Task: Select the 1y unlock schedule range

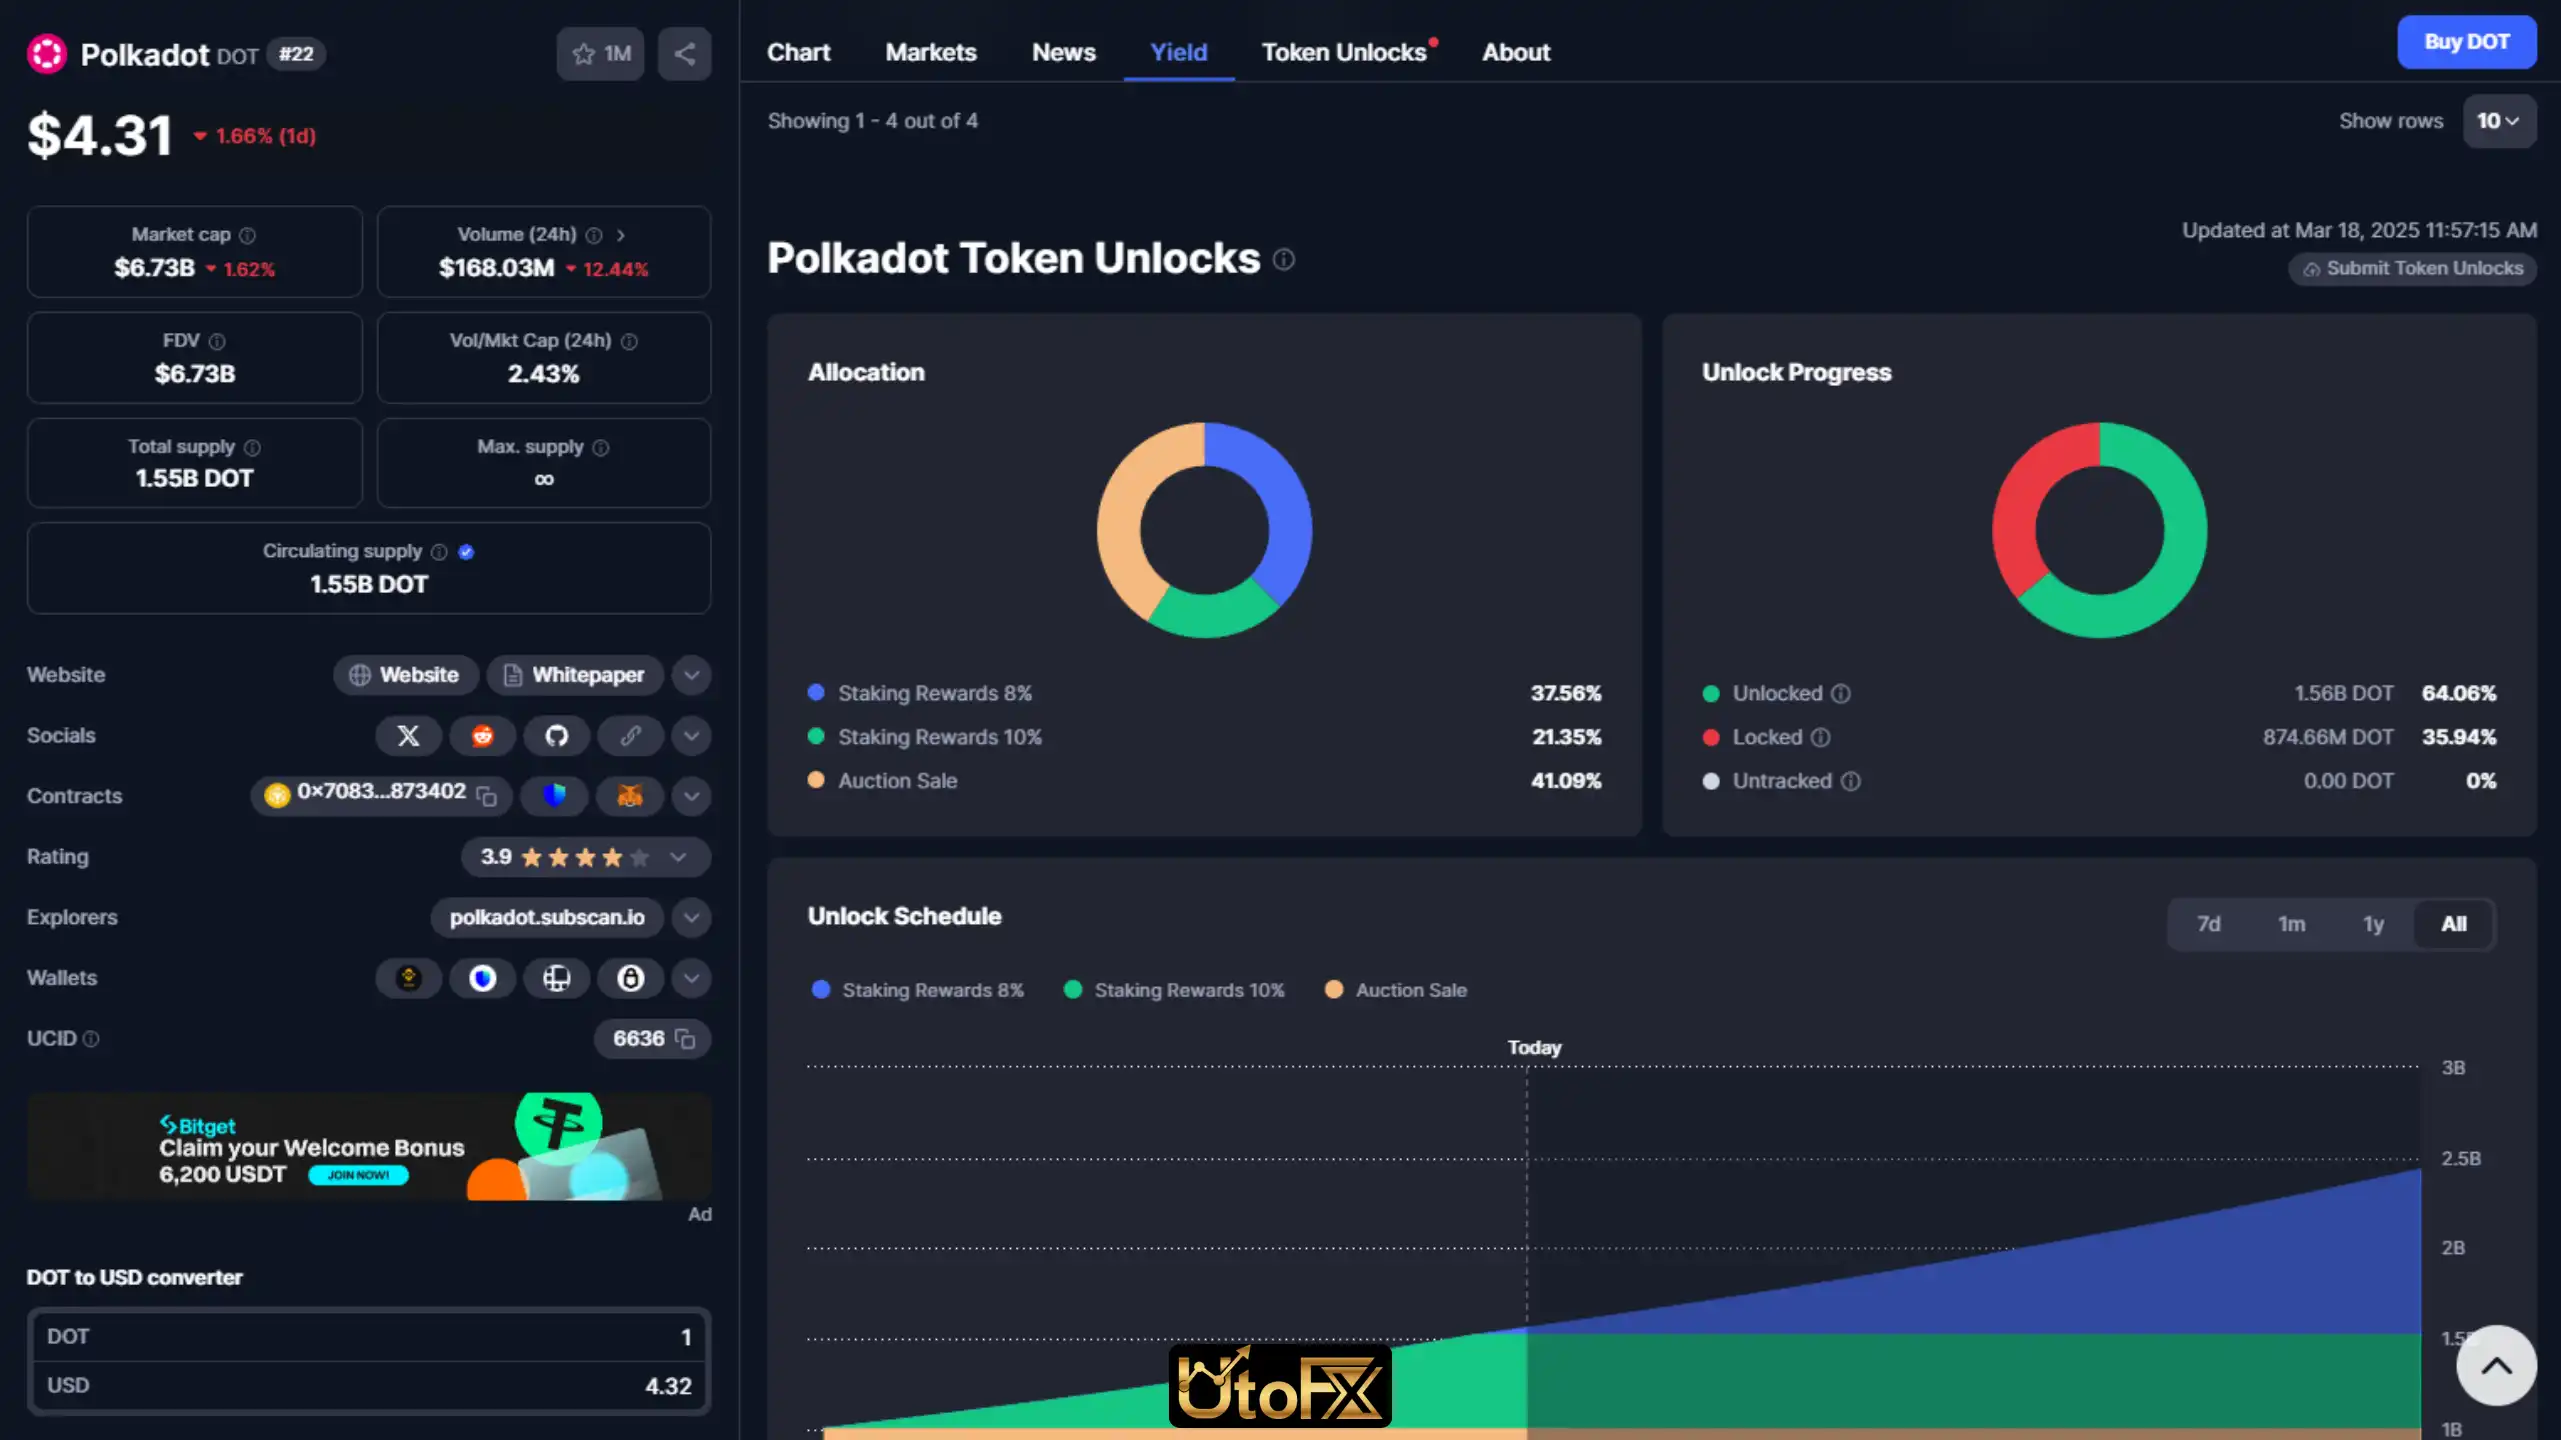Action: (2373, 924)
